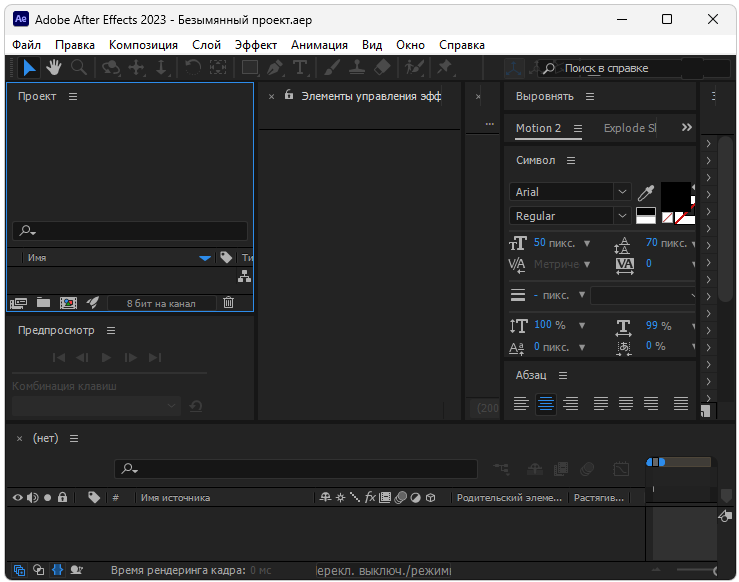Open the kerning Метриче dropdown arrow
The image size is (739, 582).
(587, 264)
